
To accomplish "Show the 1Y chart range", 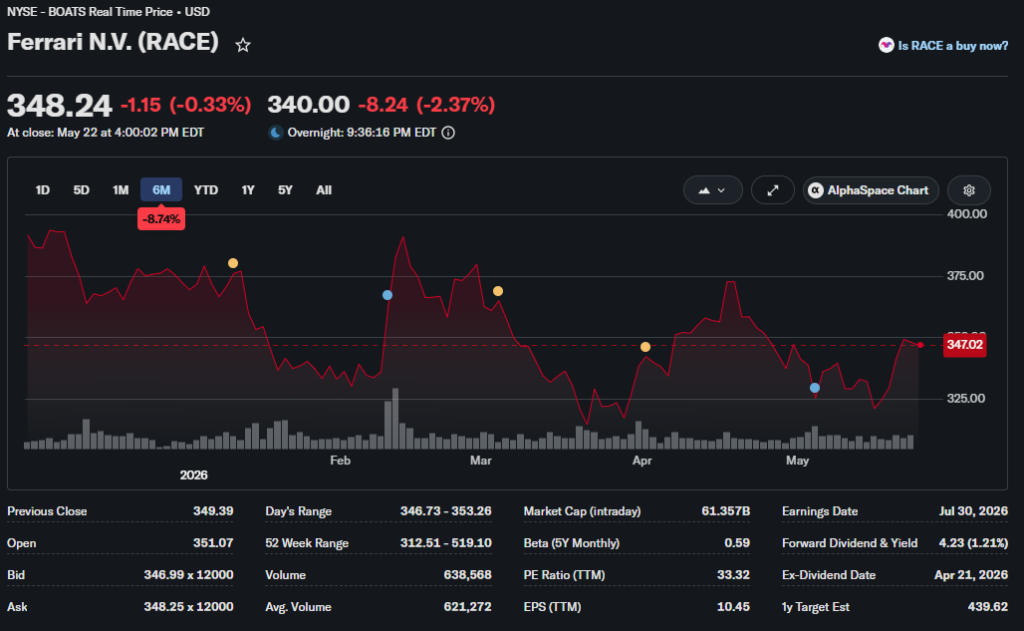I will click(x=248, y=190).
